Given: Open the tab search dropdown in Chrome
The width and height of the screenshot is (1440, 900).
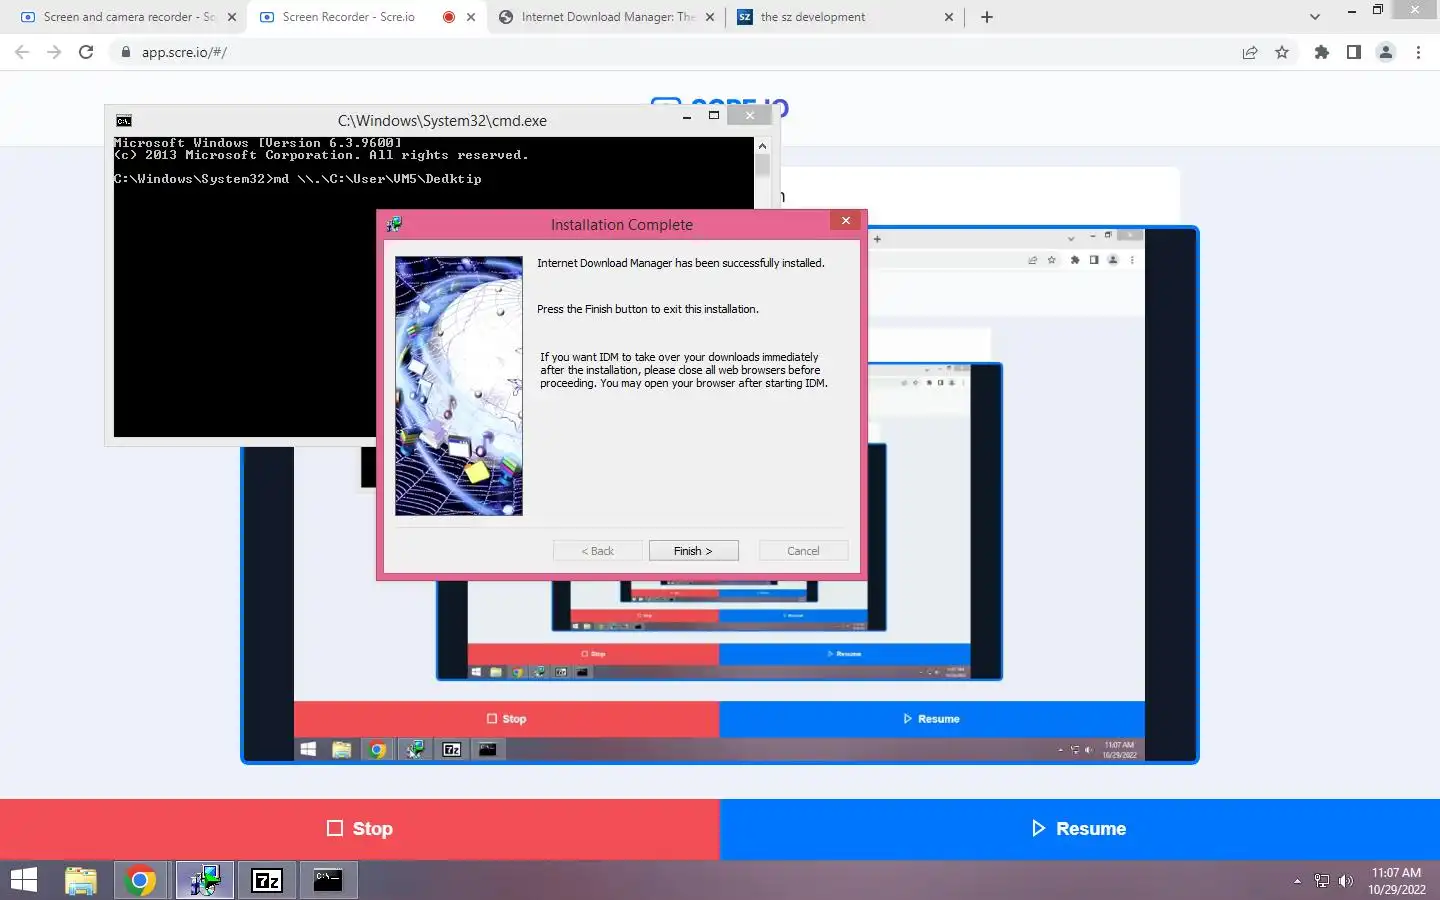Looking at the screenshot, I should click(x=1315, y=17).
